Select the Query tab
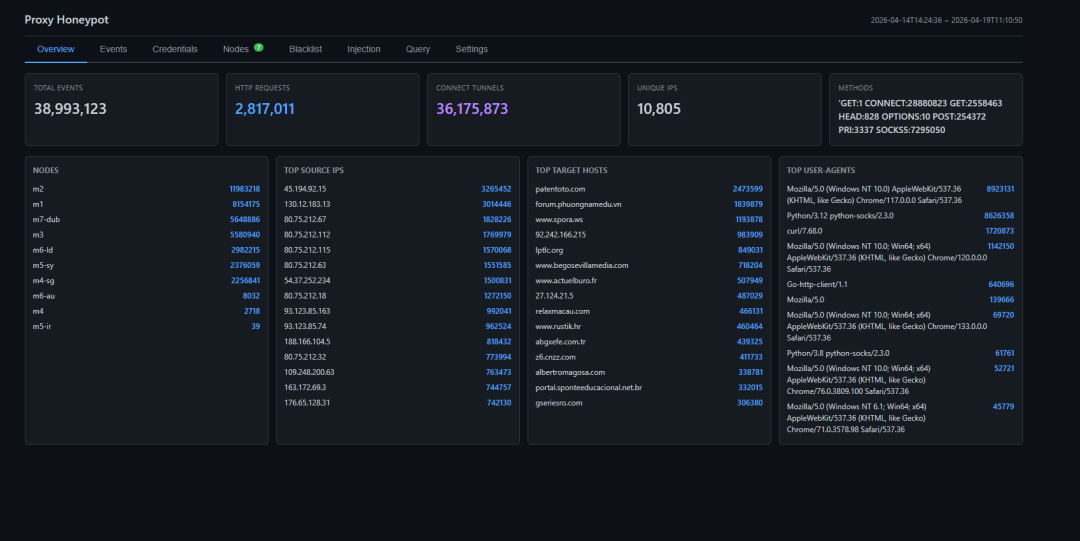The height and width of the screenshot is (541, 1080). 417,49
